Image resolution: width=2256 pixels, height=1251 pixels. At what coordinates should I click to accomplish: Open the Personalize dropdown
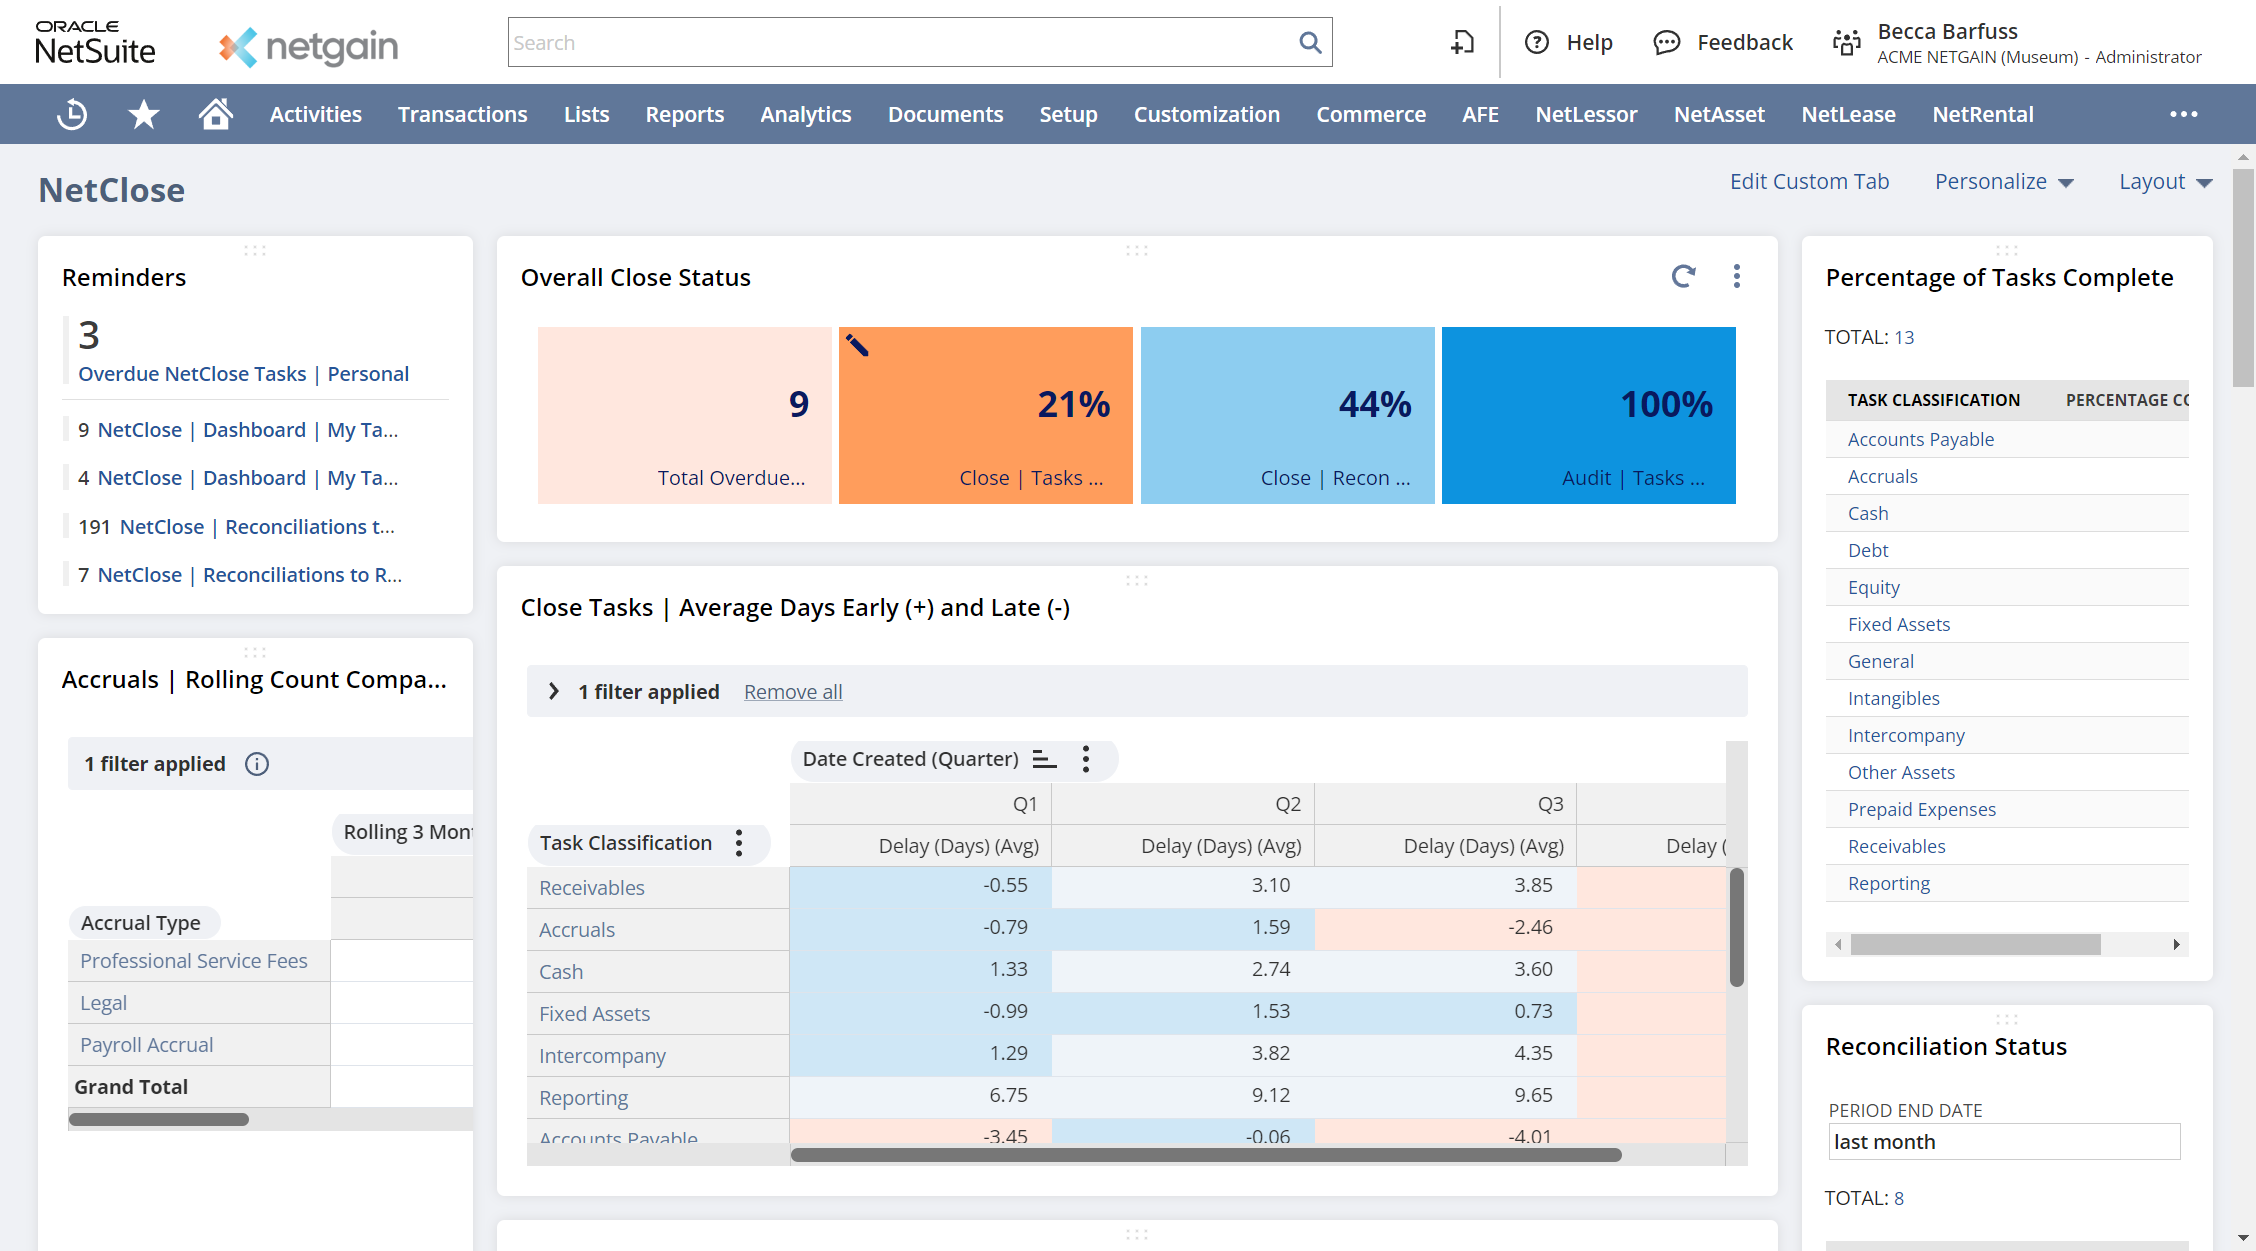pos(2004,182)
